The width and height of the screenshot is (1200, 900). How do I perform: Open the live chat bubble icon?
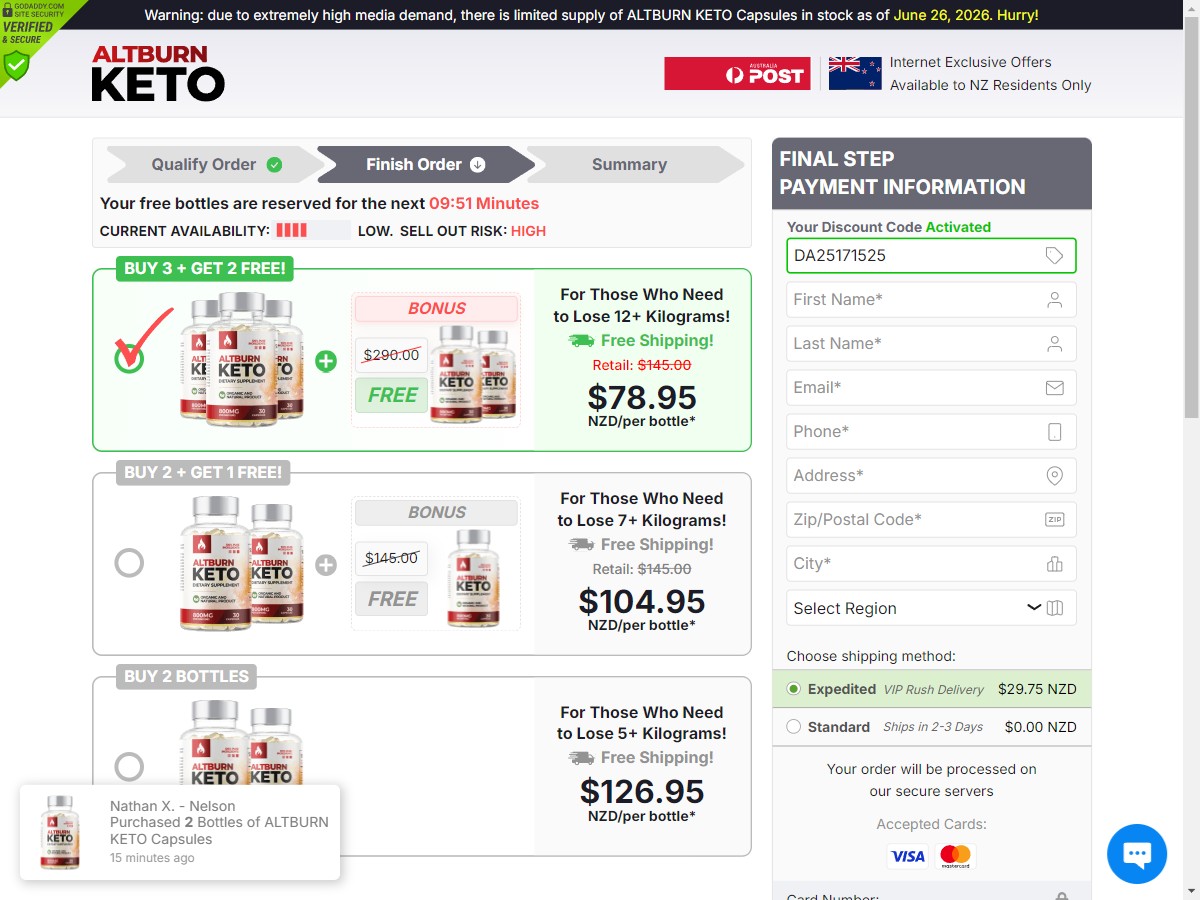(1137, 854)
